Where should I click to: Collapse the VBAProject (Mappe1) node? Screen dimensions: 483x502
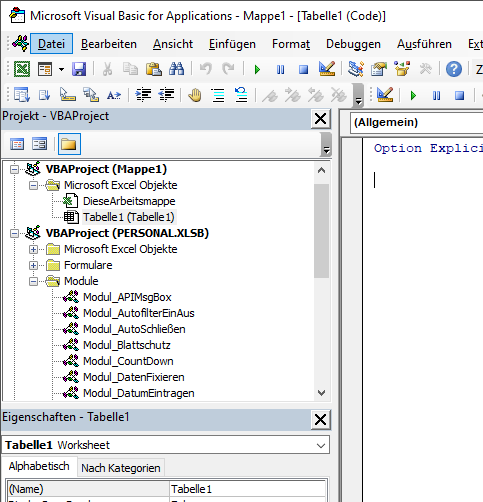coord(14,169)
